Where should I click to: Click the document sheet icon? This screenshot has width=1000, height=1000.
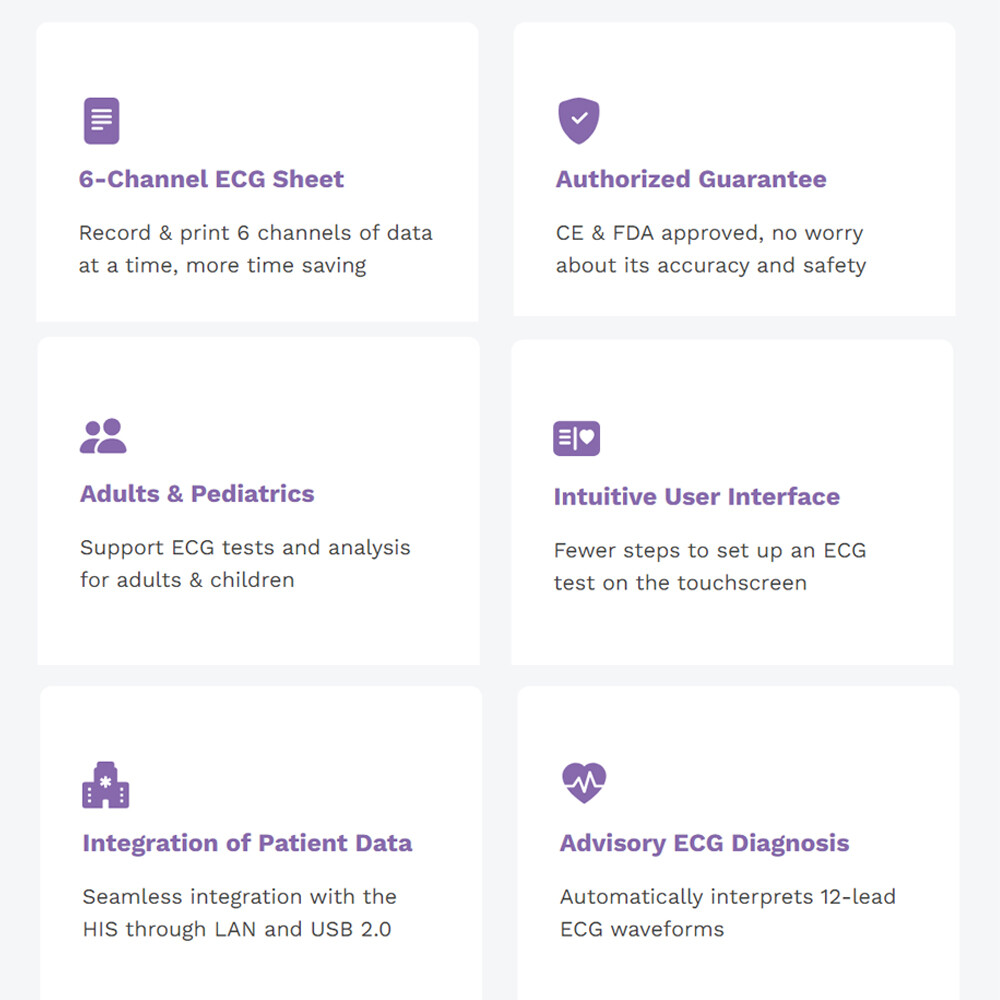(x=101, y=121)
